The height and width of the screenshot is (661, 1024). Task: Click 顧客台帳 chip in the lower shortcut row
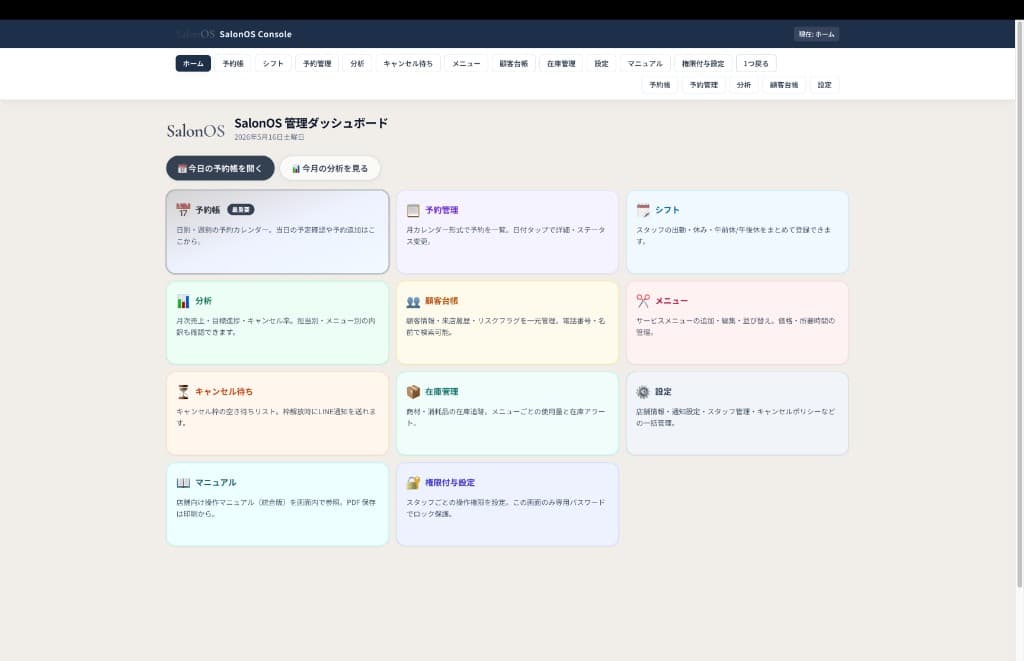point(784,85)
